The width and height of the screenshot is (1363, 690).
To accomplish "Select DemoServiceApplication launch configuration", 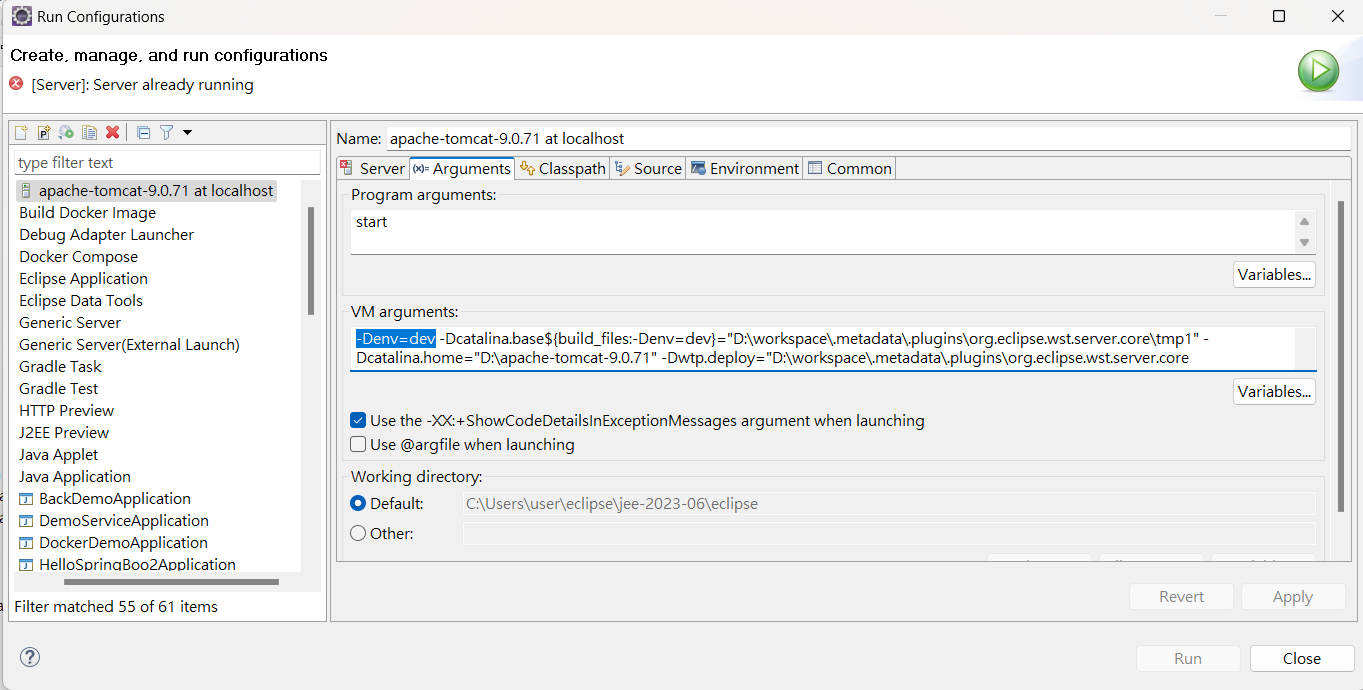I will (114, 520).
